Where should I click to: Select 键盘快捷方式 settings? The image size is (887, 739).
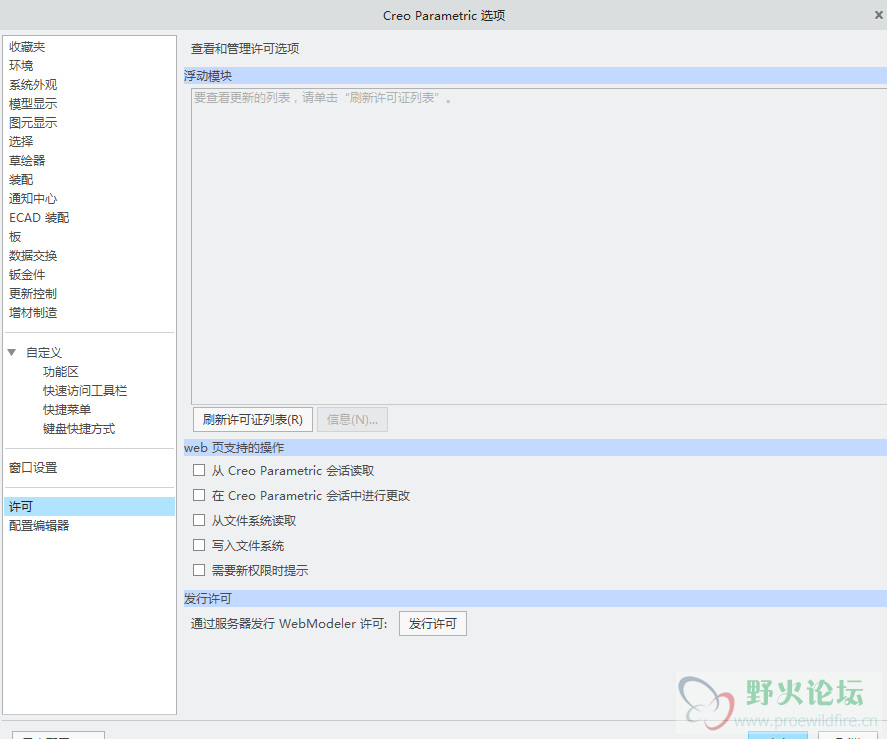(x=79, y=429)
